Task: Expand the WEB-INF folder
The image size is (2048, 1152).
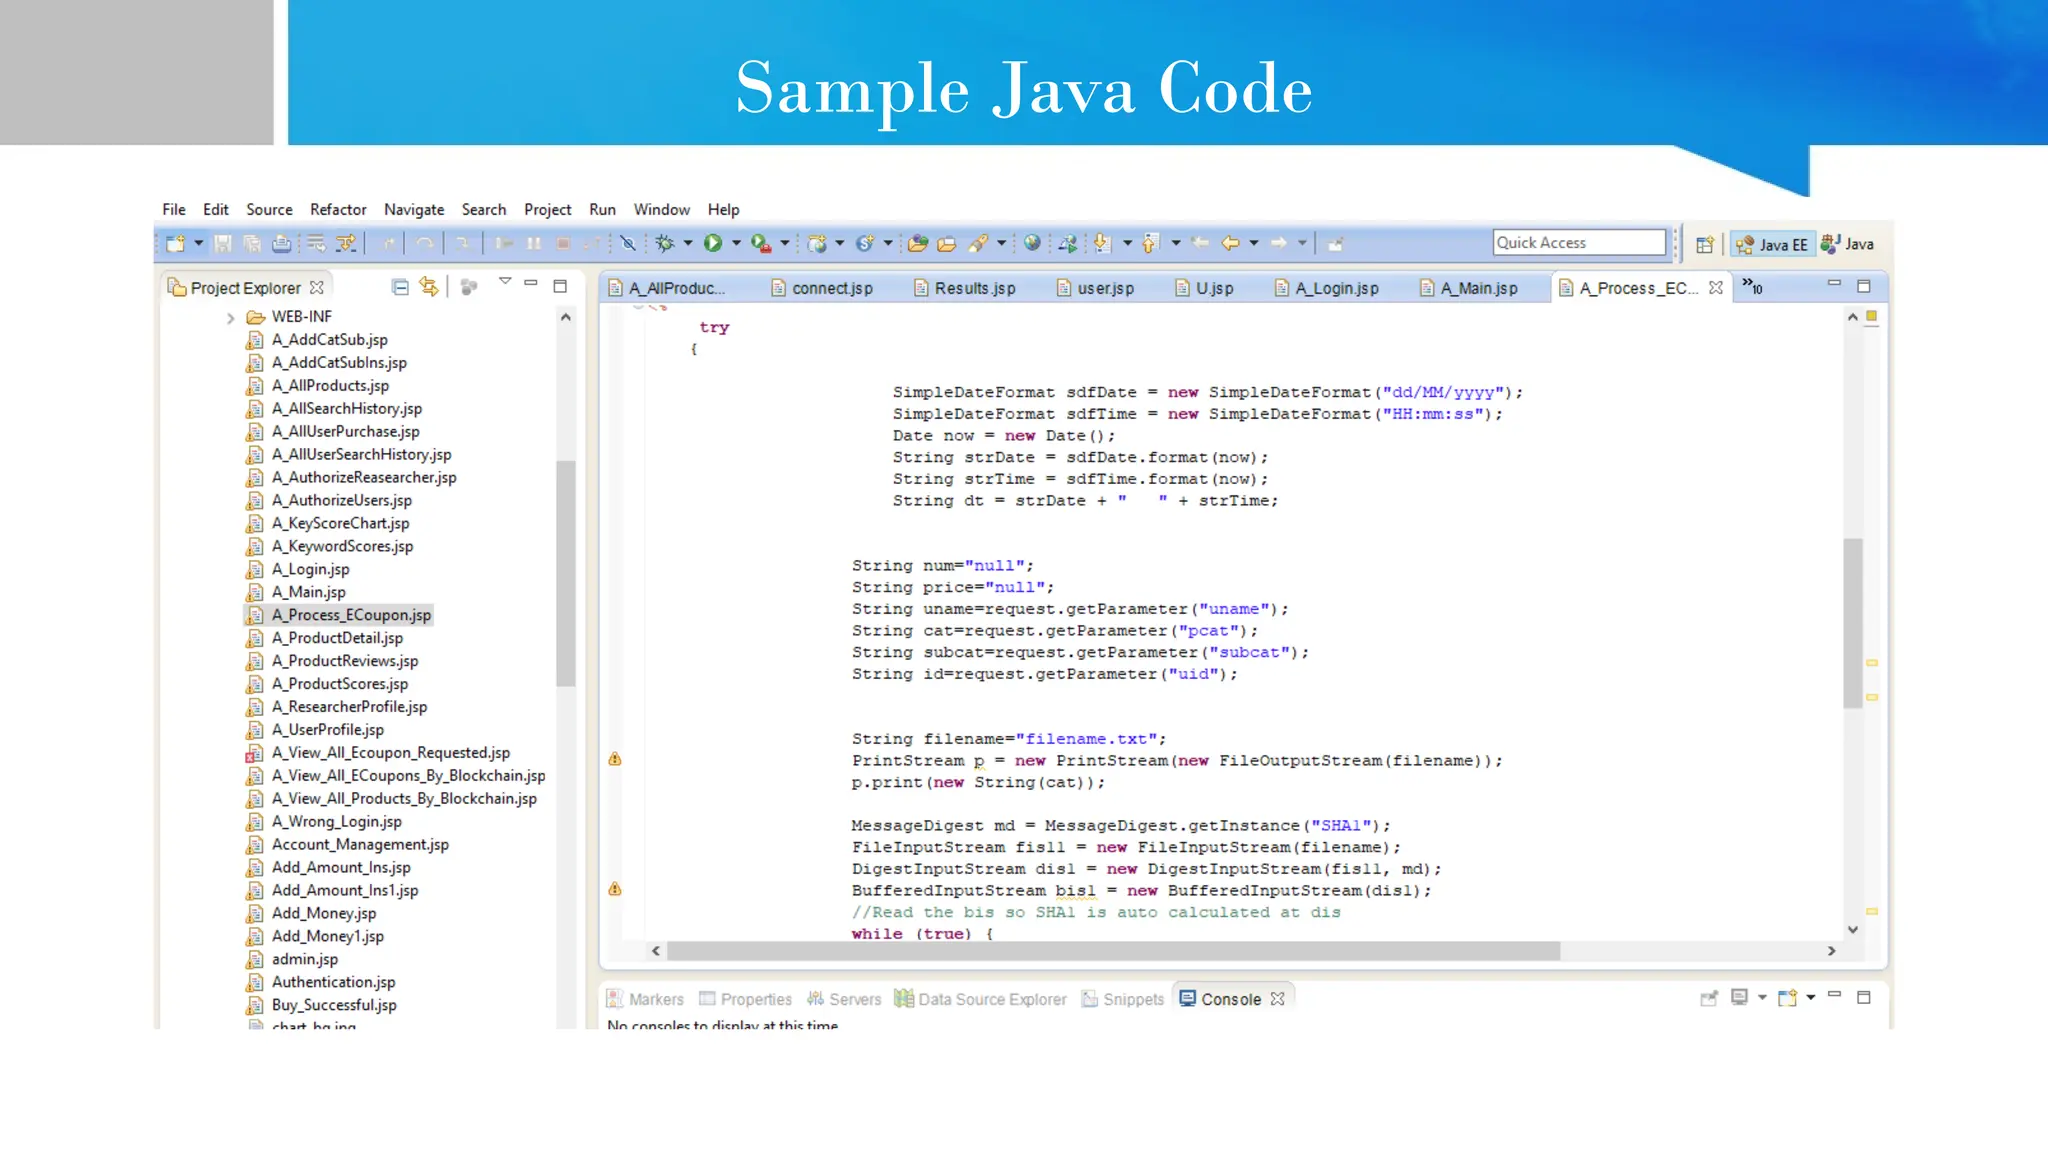Action: (230, 318)
